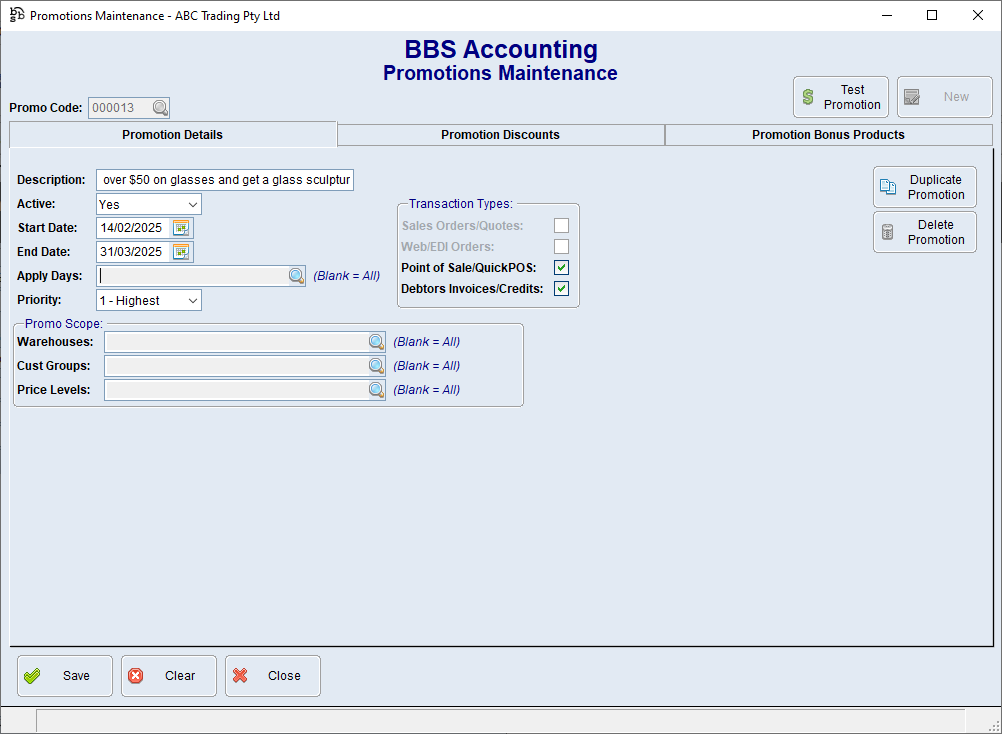Click into the Description text field

225,180
